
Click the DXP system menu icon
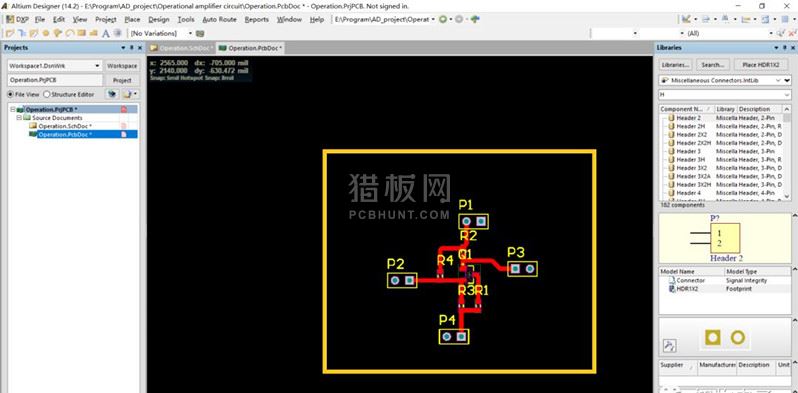tap(18, 19)
